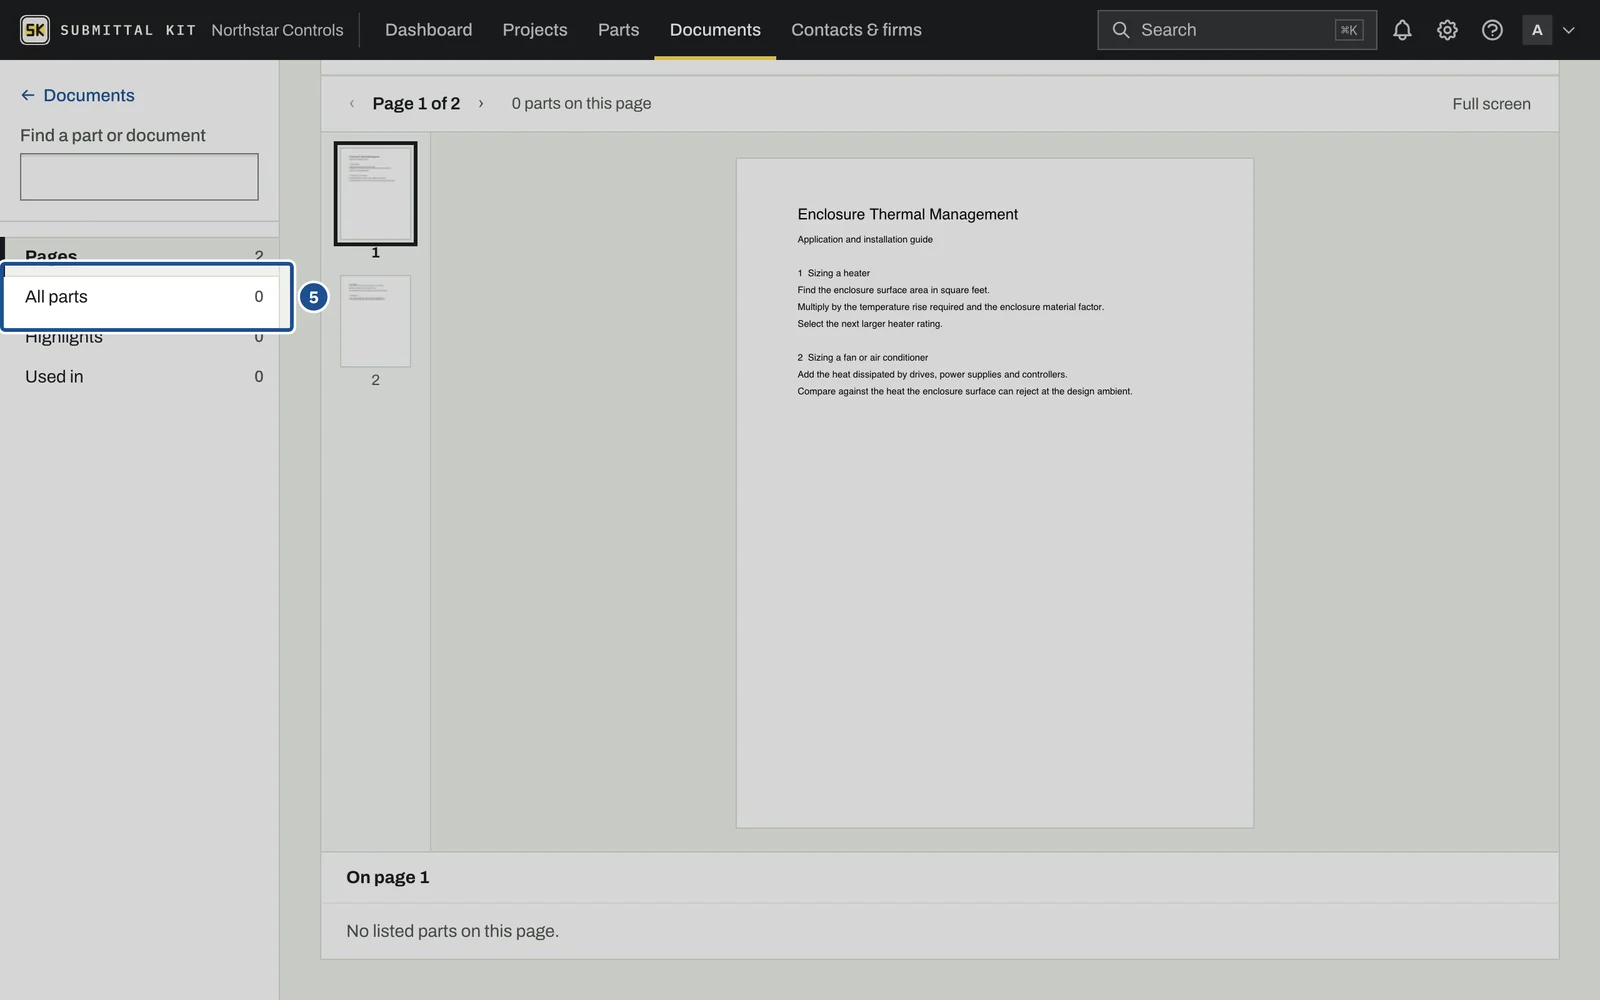The width and height of the screenshot is (1600, 1000).
Task: Select page 2 thumbnail
Action: (375, 321)
